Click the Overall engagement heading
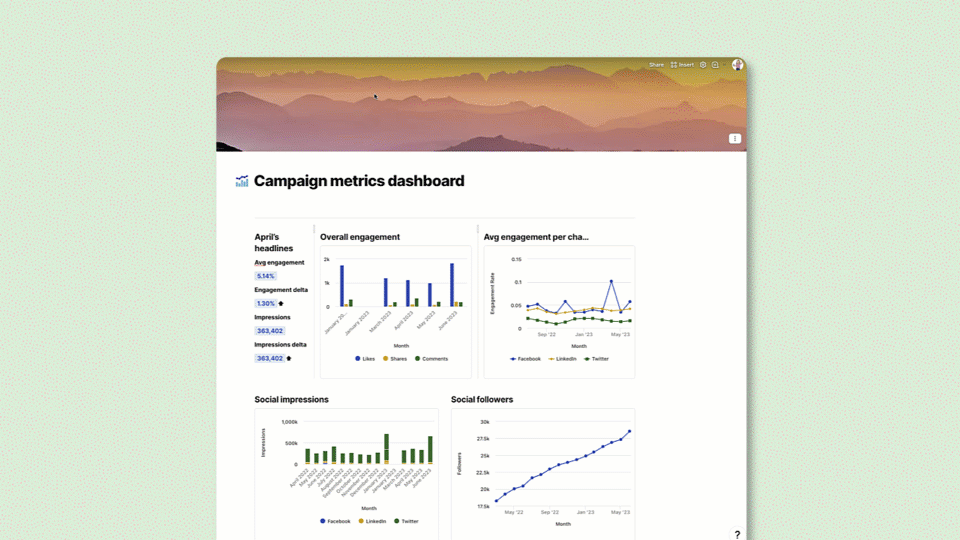Screen dimensions: 960x540 [359, 237]
